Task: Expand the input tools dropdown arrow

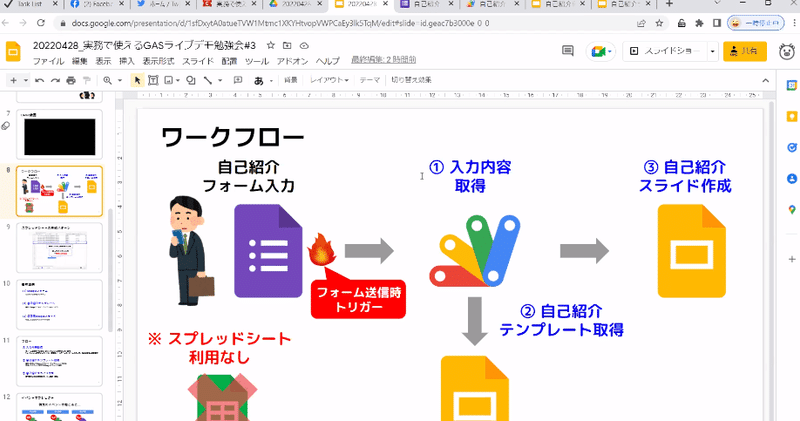Action: click(271, 80)
